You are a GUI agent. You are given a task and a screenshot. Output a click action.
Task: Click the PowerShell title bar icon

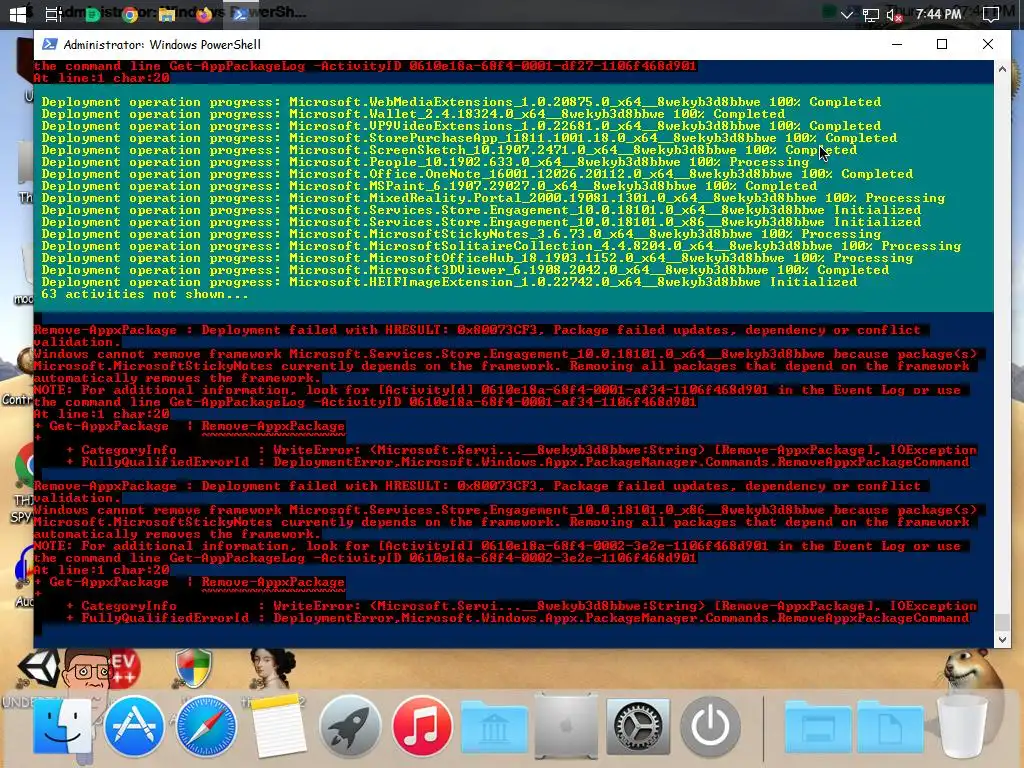tap(50, 44)
